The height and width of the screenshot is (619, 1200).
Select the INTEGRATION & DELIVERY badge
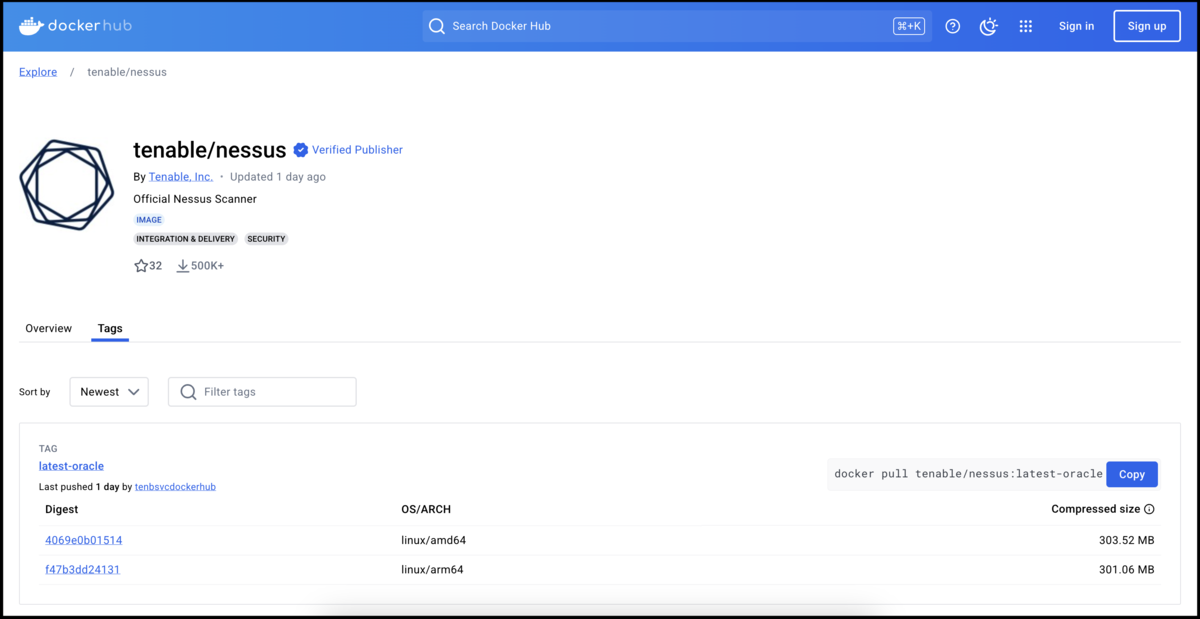click(x=185, y=239)
